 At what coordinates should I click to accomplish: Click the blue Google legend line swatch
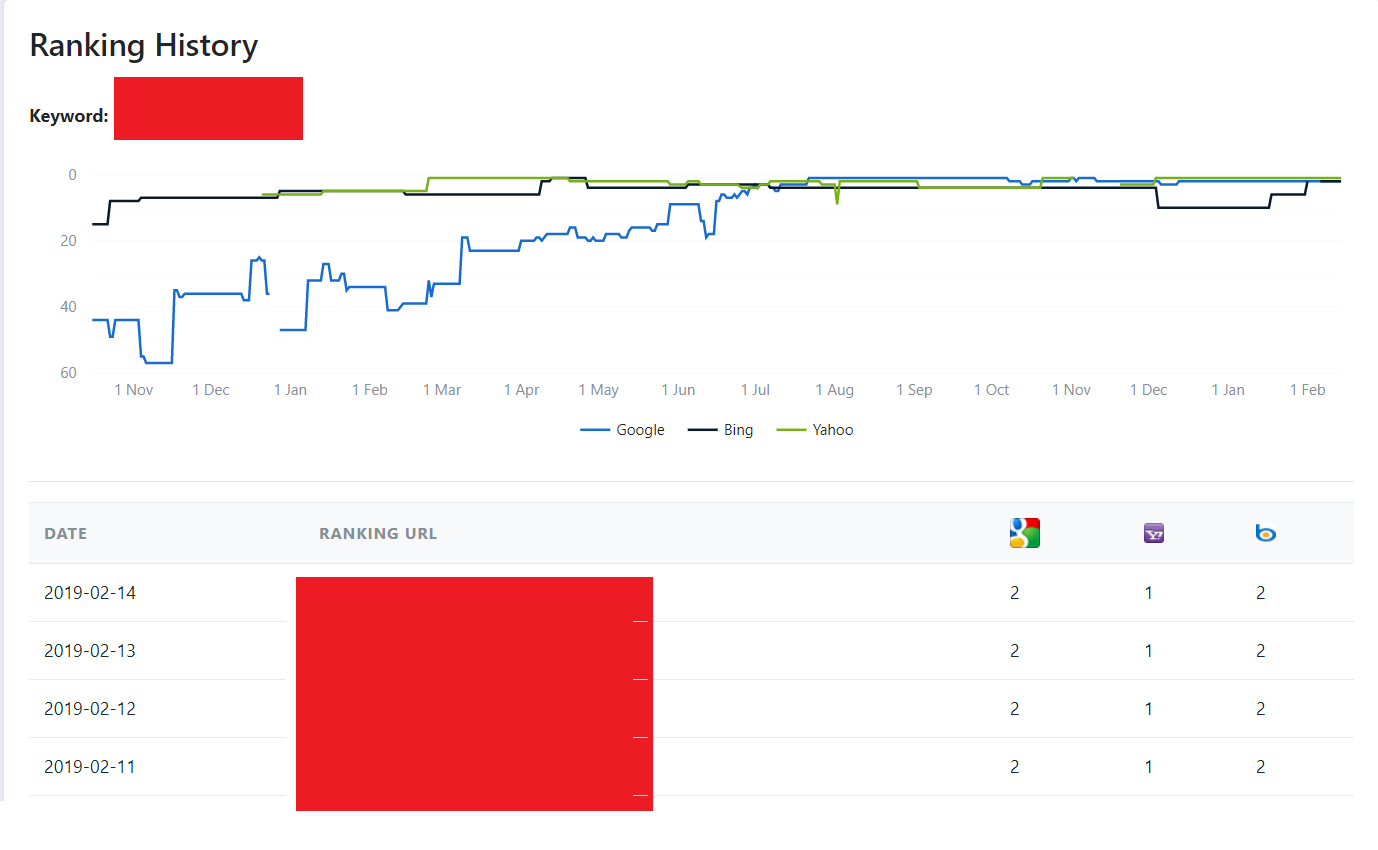coord(595,430)
